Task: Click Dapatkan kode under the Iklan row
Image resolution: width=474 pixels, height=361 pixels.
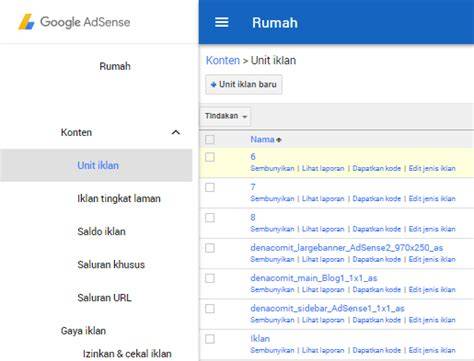Action: point(377,350)
